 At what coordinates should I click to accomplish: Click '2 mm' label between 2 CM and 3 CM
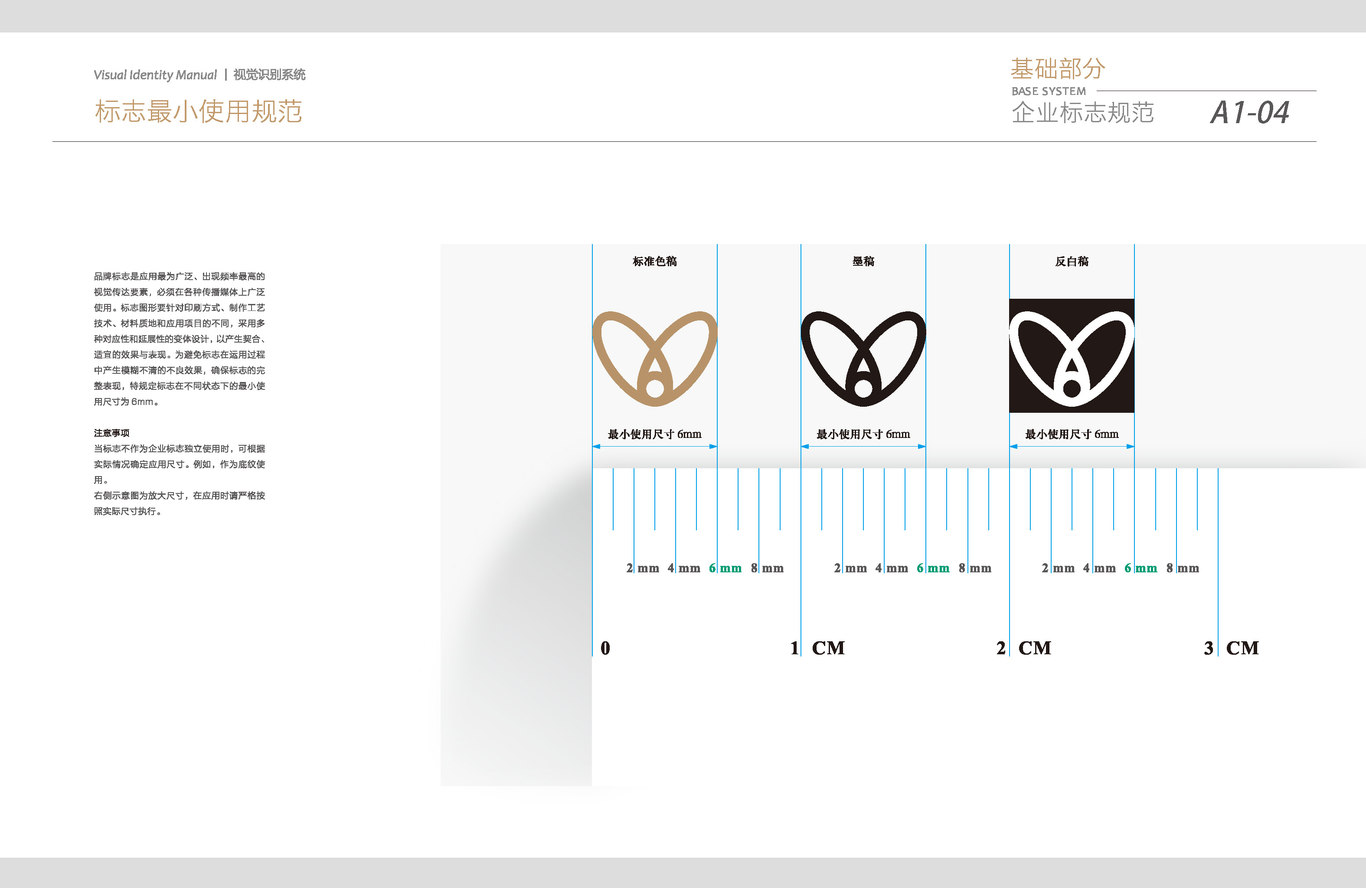(1058, 568)
